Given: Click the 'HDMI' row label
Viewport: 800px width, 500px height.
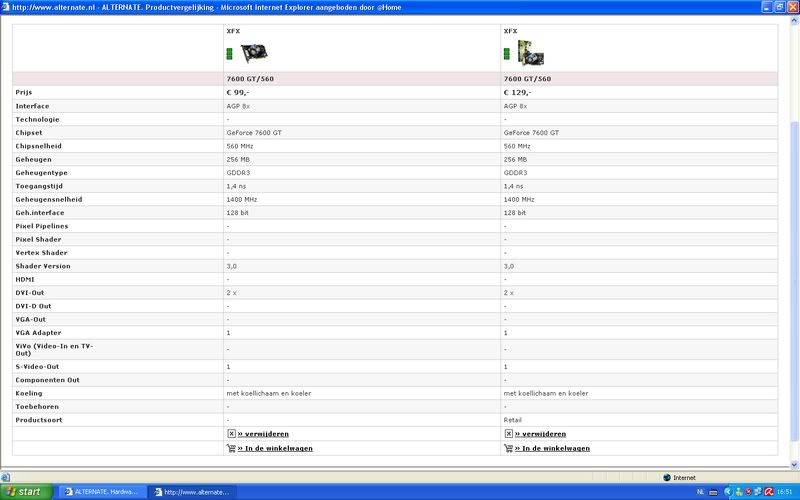Looking at the screenshot, I should 24,279.
